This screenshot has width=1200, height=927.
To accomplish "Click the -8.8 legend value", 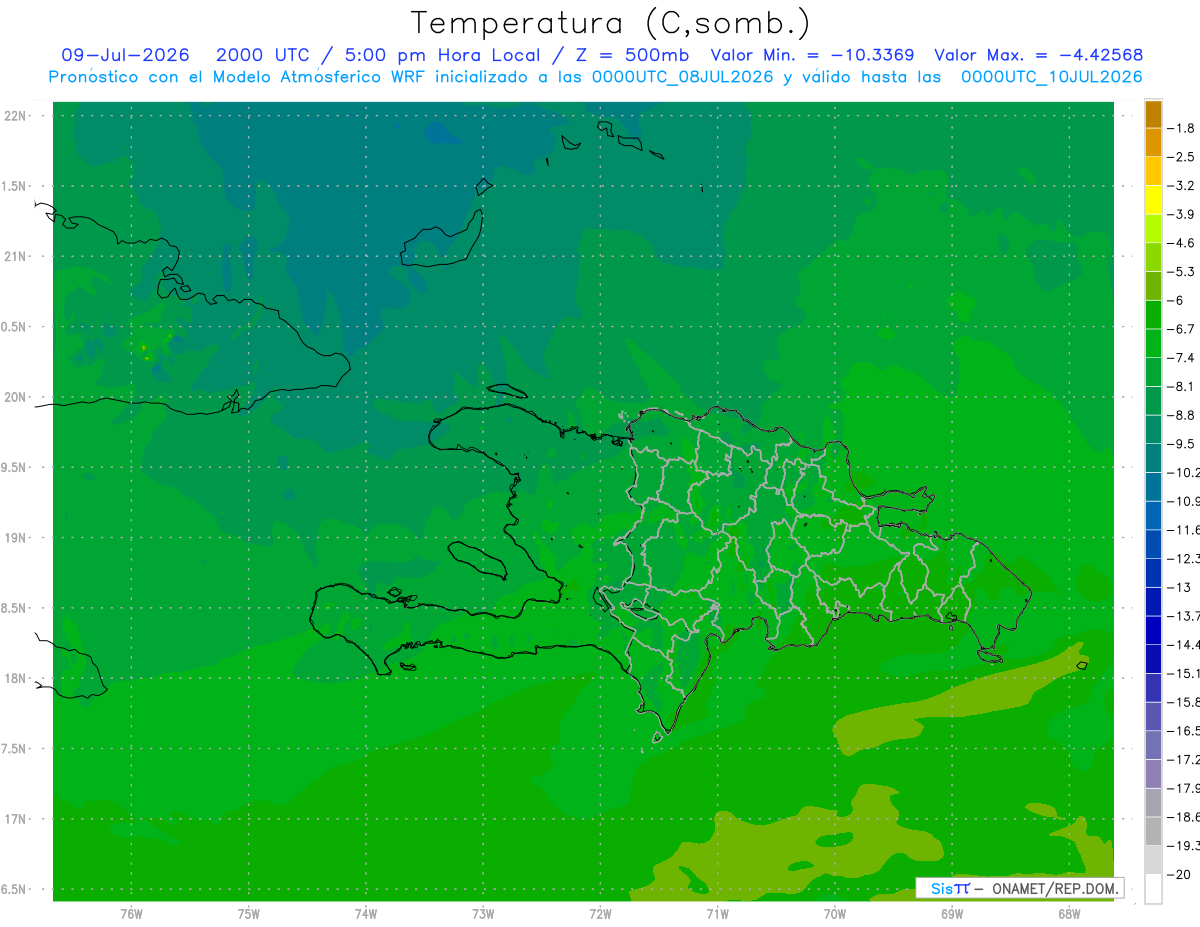I will [x=1181, y=415].
